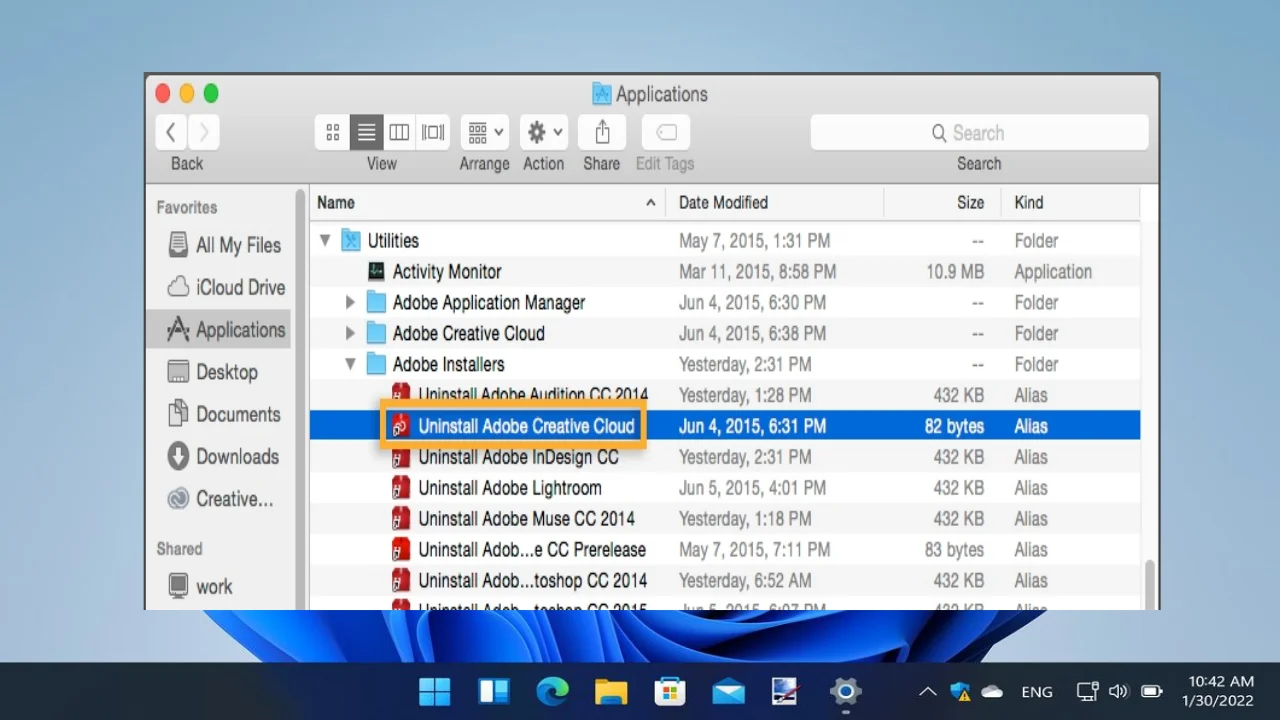Click the ENG language indicator
The width and height of the screenshot is (1280, 720).
point(1037,691)
